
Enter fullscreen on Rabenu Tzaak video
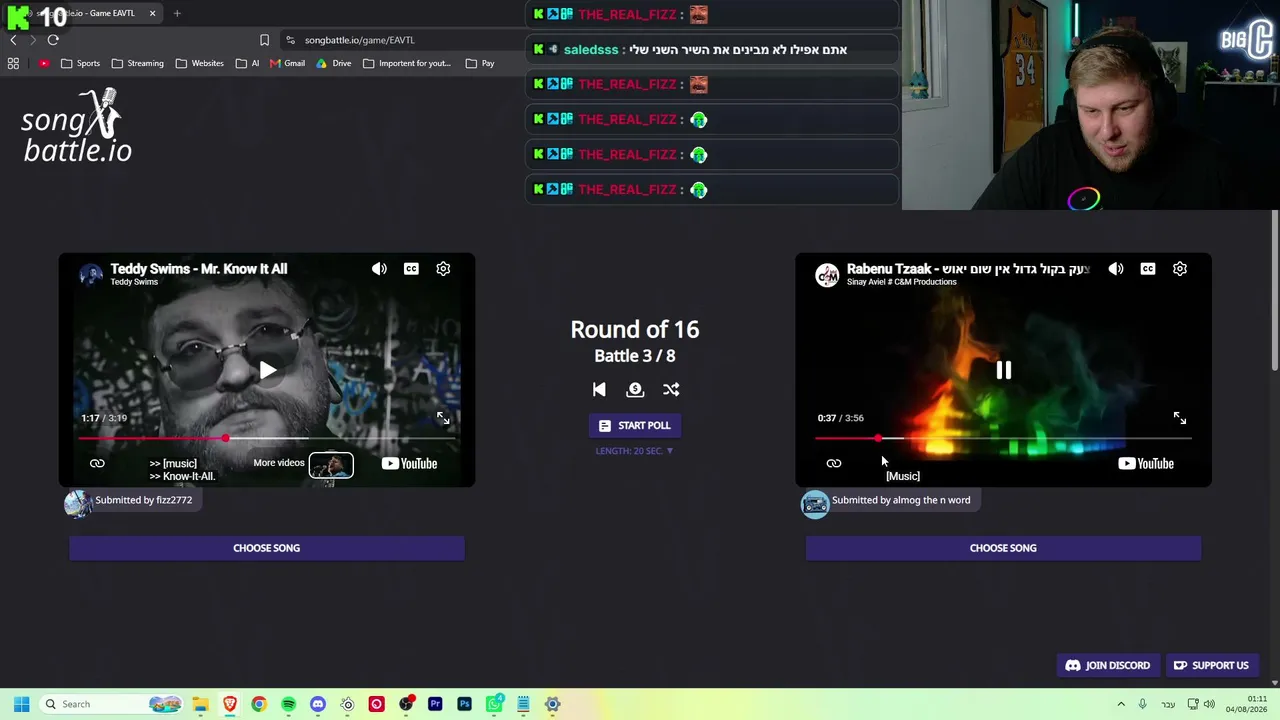coord(1180,418)
